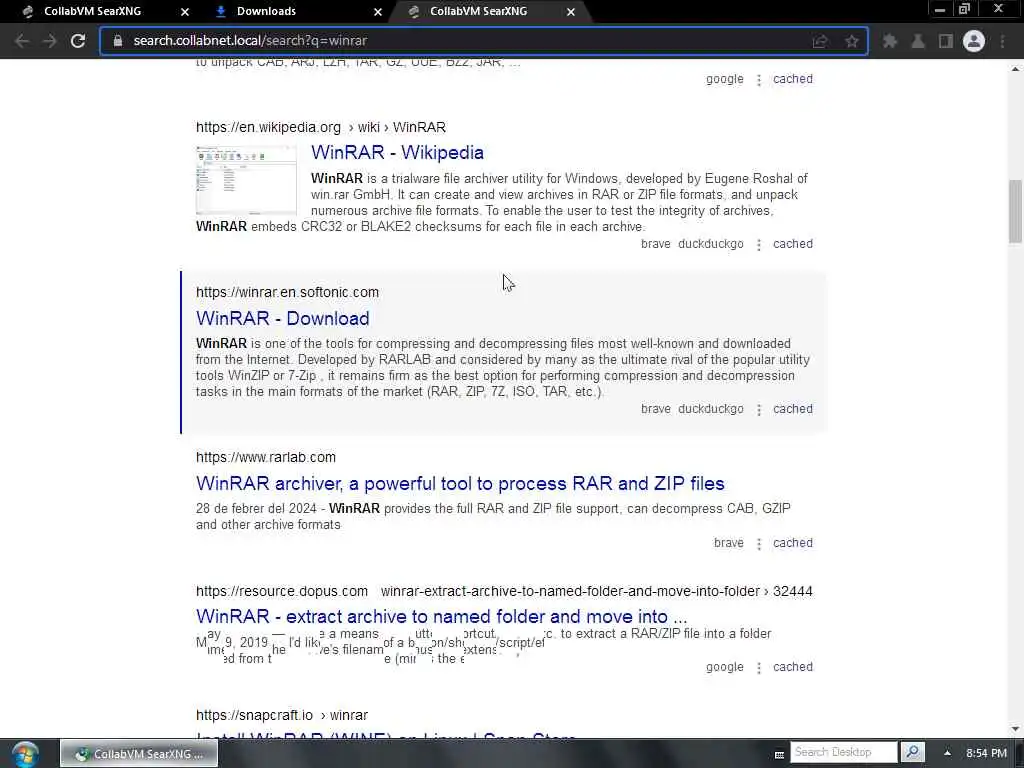Open the browser three-dot menu

(1002, 41)
